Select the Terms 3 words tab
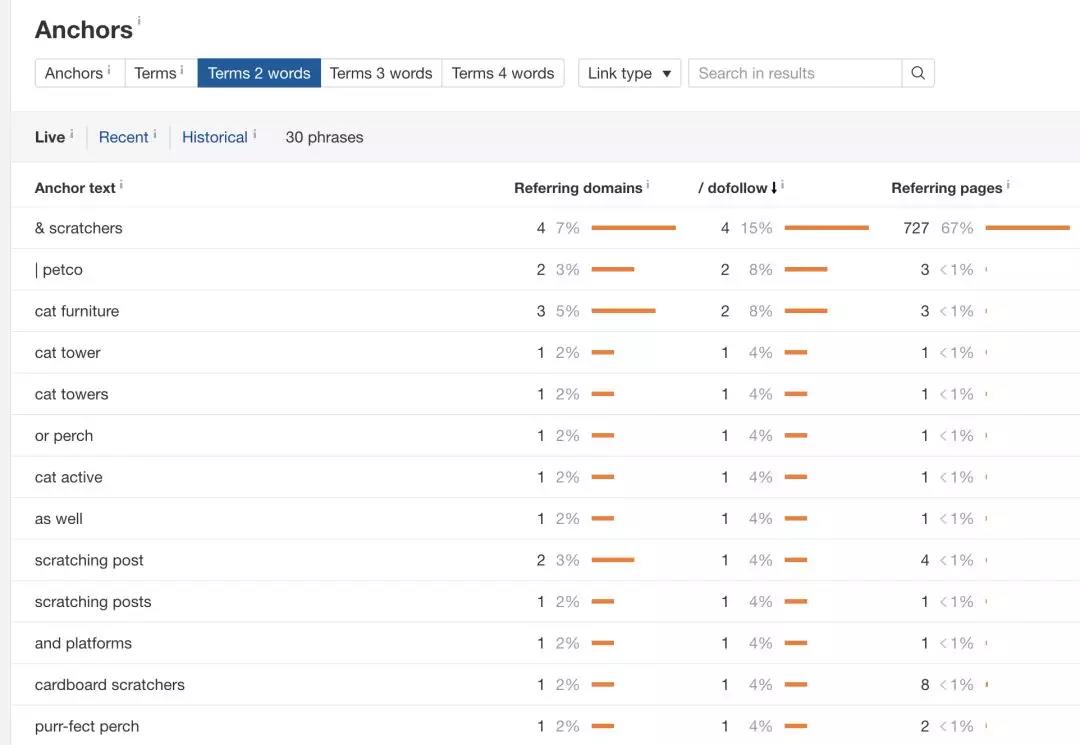Viewport: 1080px width, 745px height. (381, 73)
